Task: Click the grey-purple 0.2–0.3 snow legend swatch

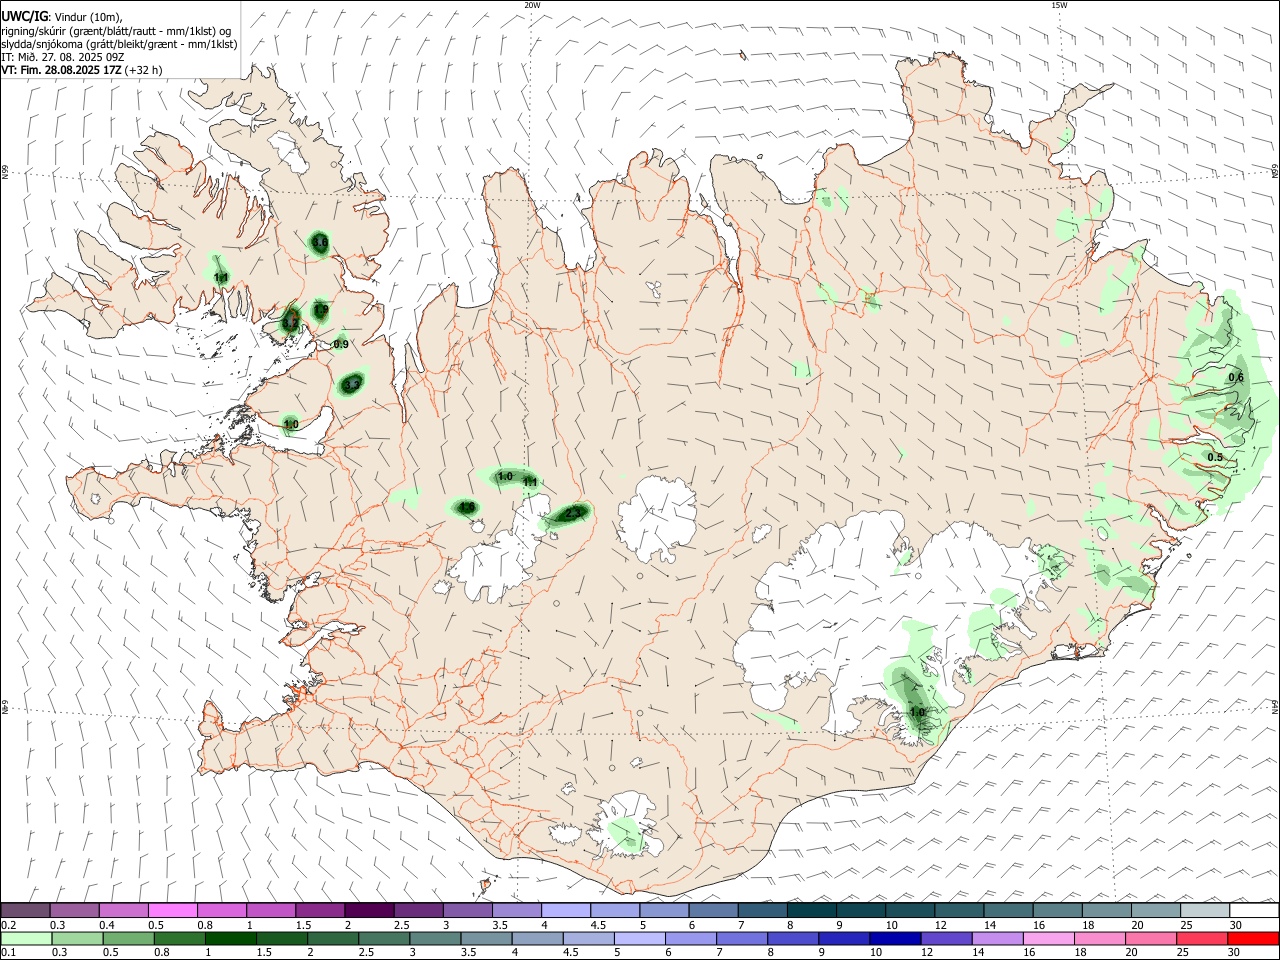Action: [x=26, y=911]
